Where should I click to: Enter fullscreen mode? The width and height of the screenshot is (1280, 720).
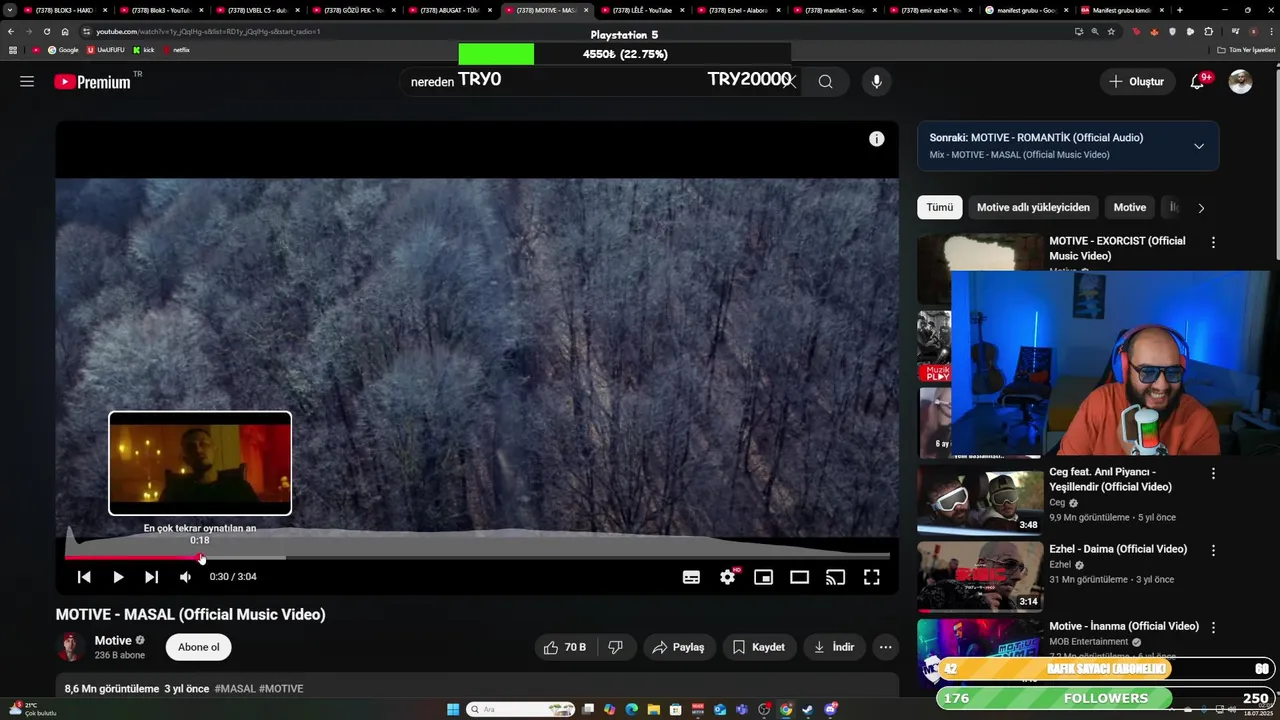tap(871, 577)
